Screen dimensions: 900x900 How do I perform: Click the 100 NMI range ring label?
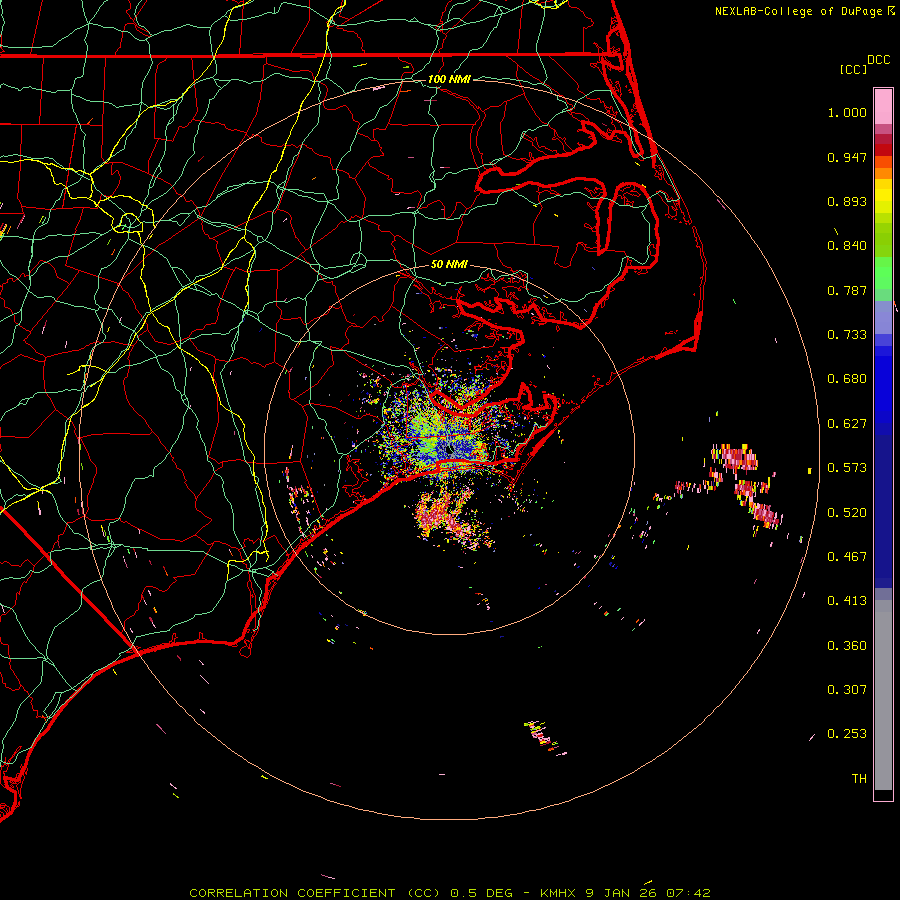pyautogui.click(x=449, y=79)
